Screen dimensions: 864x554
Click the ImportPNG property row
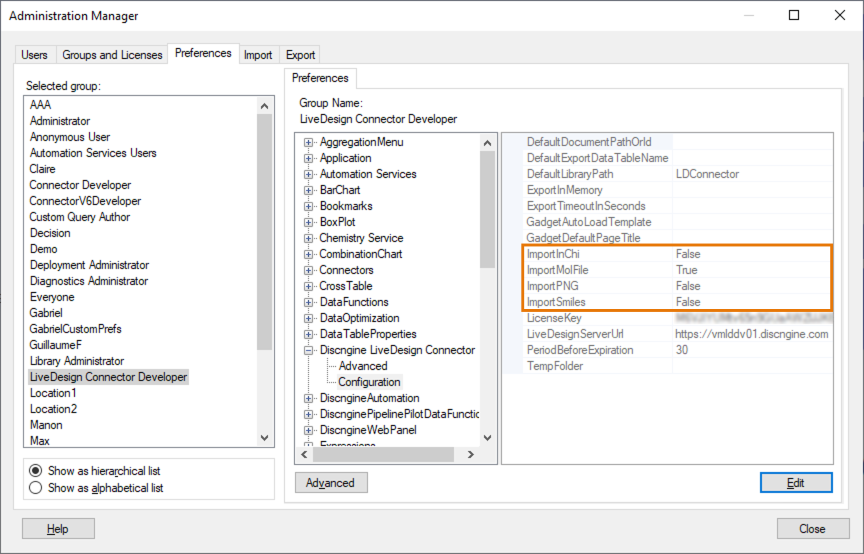click(678, 286)
